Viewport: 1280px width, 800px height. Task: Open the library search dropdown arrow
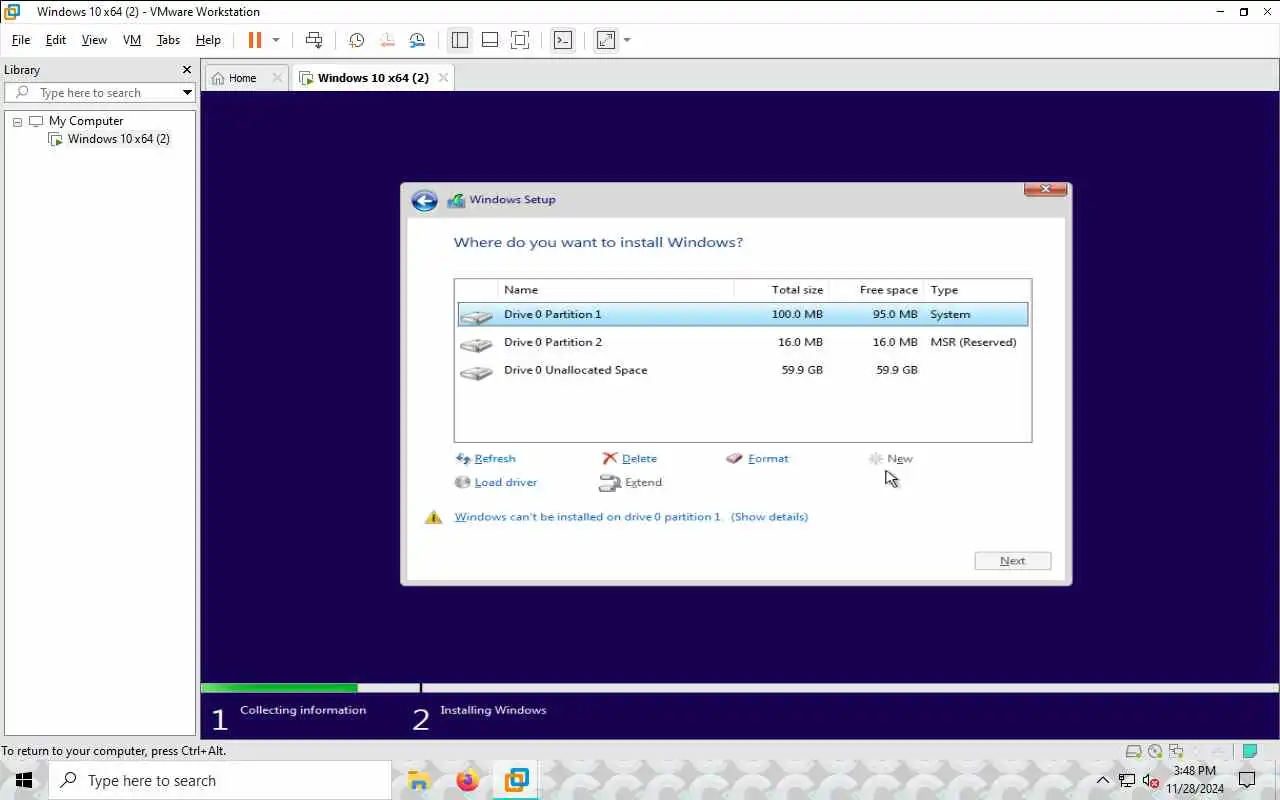187,93
